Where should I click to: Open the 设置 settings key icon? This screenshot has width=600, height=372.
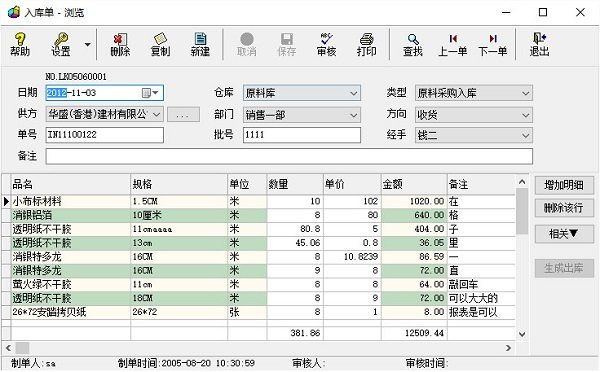coord(60,44)
